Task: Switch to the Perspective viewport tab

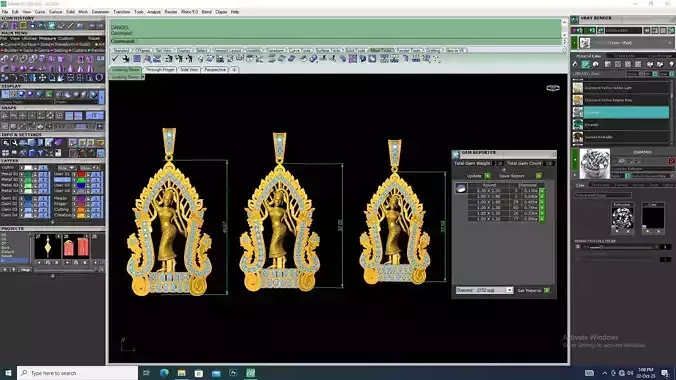Action: (x=215, y=69)
